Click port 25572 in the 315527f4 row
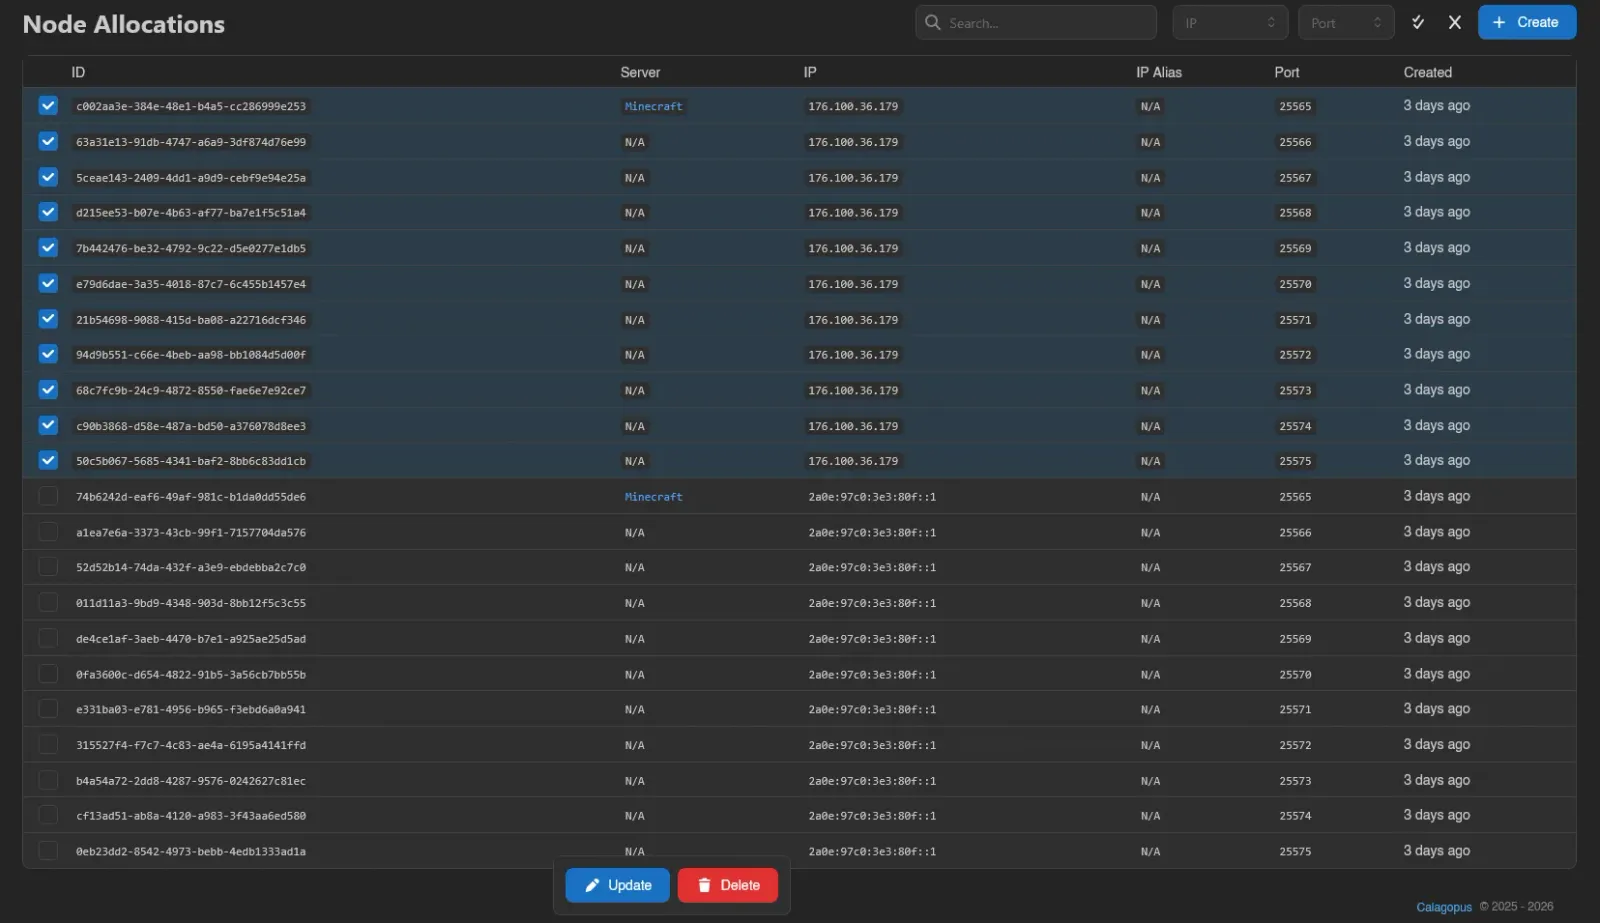The width and height of the screenshot is (1600, 923). 1295,745
